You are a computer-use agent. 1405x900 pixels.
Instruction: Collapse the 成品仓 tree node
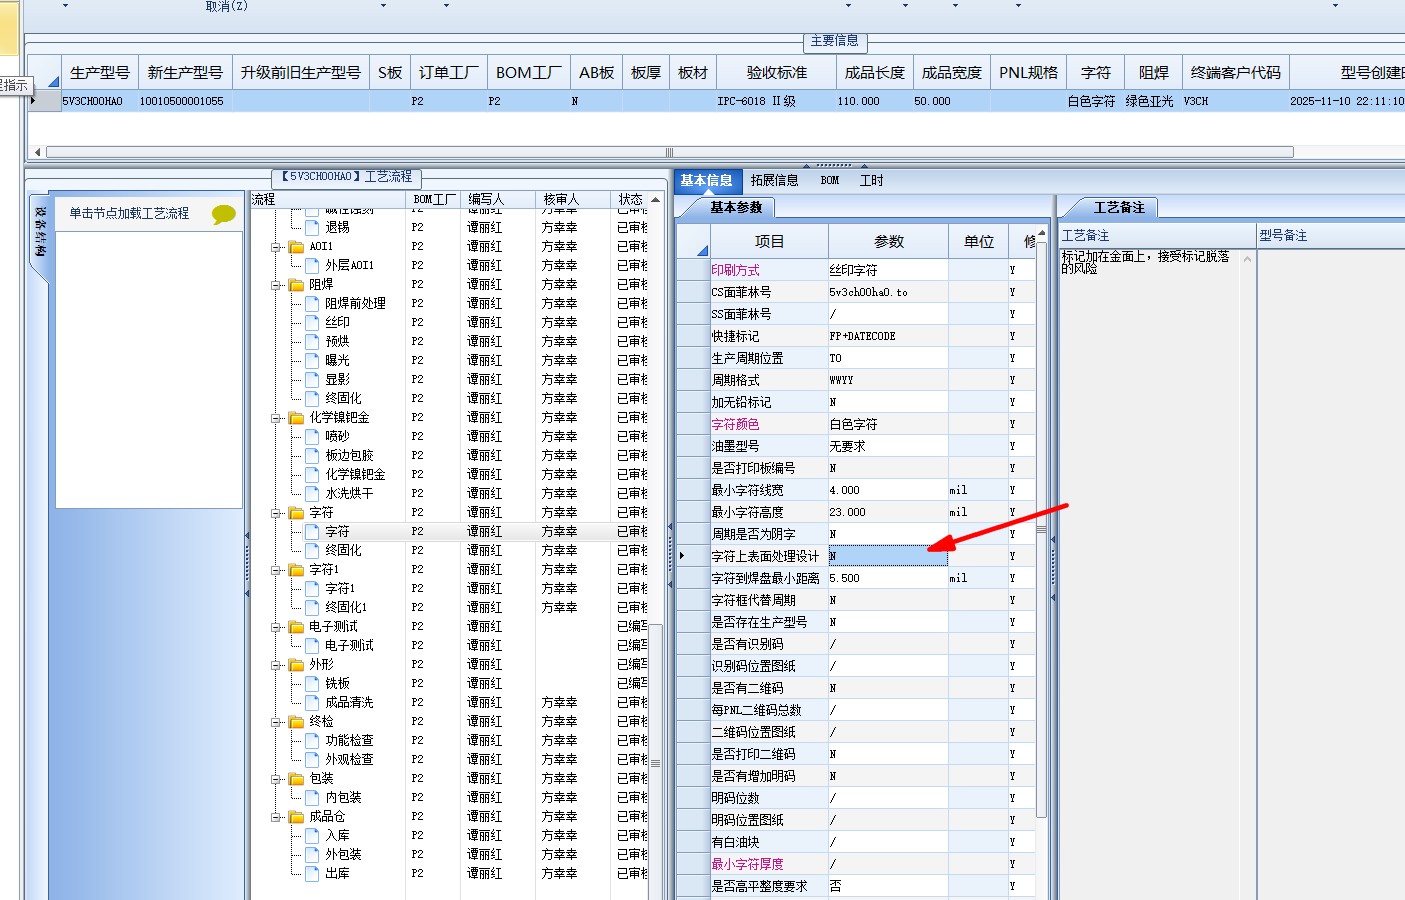[276, 816]
